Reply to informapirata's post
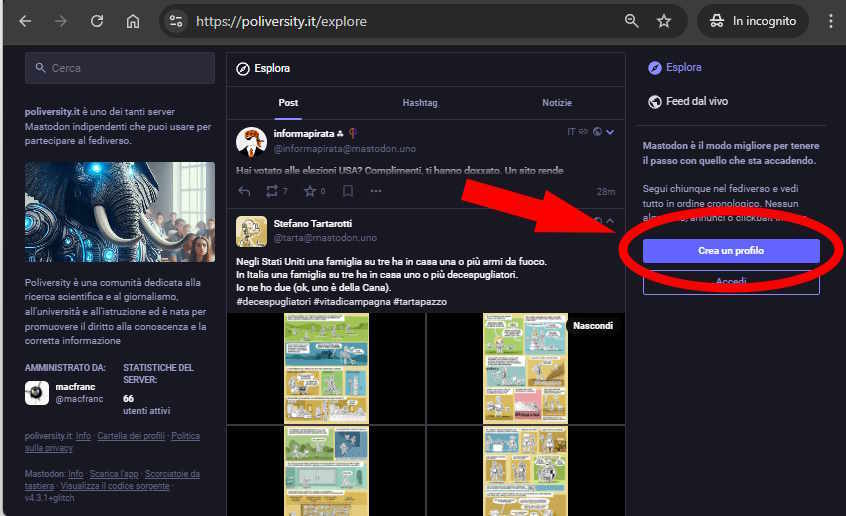 pos(244,191)
